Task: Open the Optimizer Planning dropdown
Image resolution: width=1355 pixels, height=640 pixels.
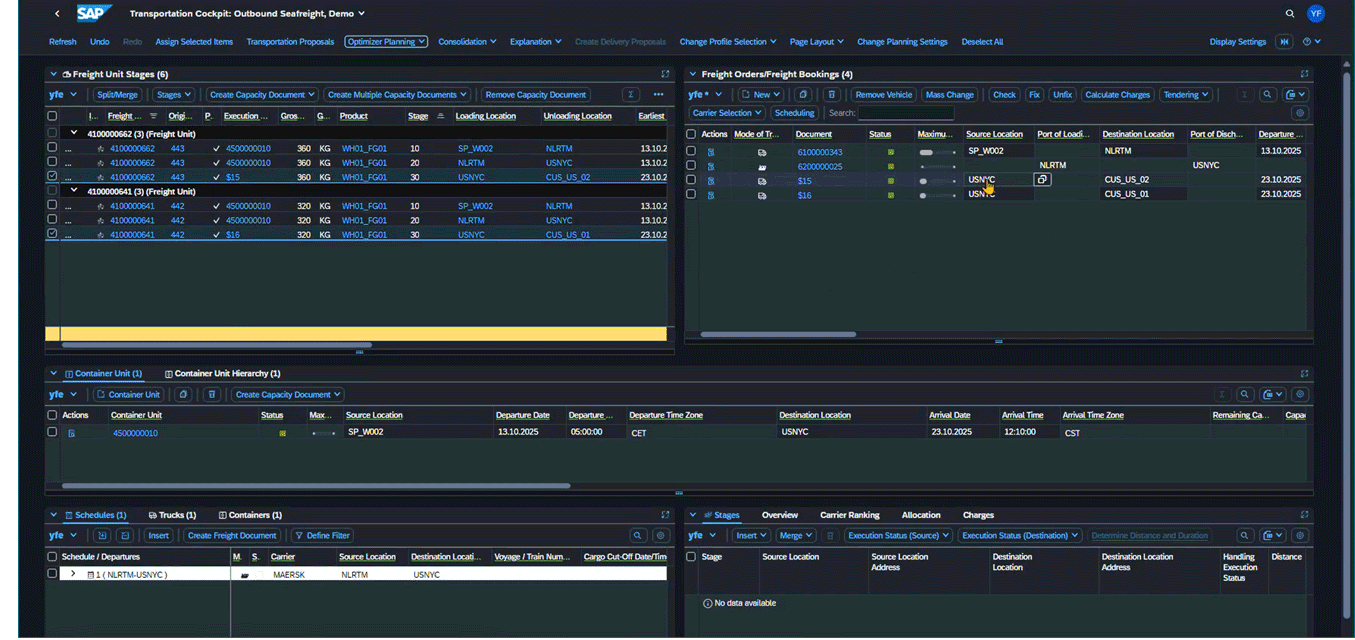Action: (x=386, y=42)
